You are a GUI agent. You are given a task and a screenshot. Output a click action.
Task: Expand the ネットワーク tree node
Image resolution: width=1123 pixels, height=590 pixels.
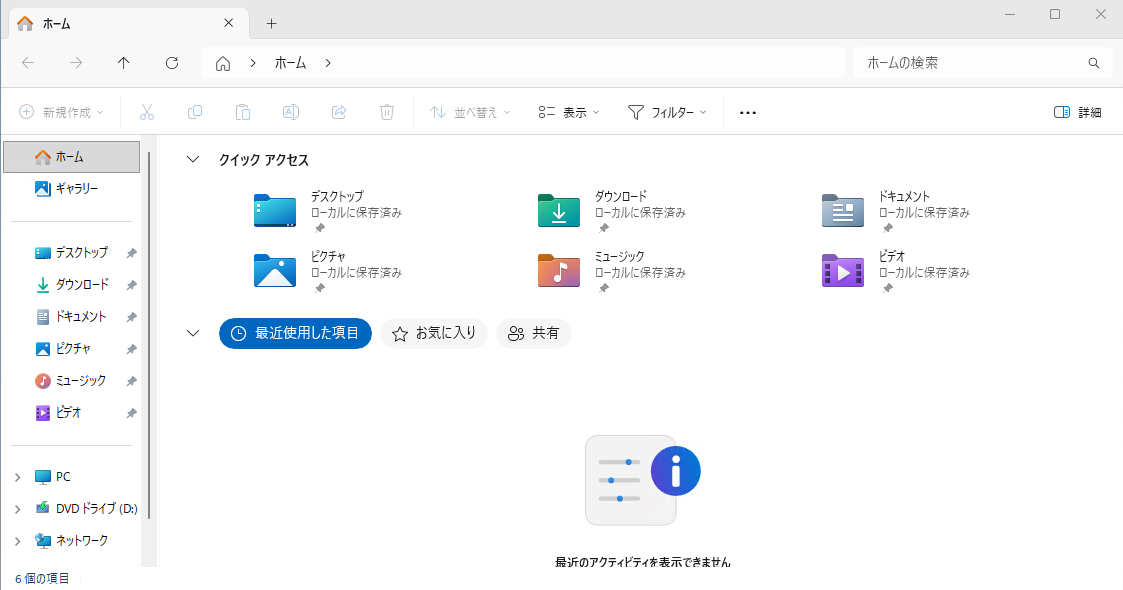pos(18,541)
